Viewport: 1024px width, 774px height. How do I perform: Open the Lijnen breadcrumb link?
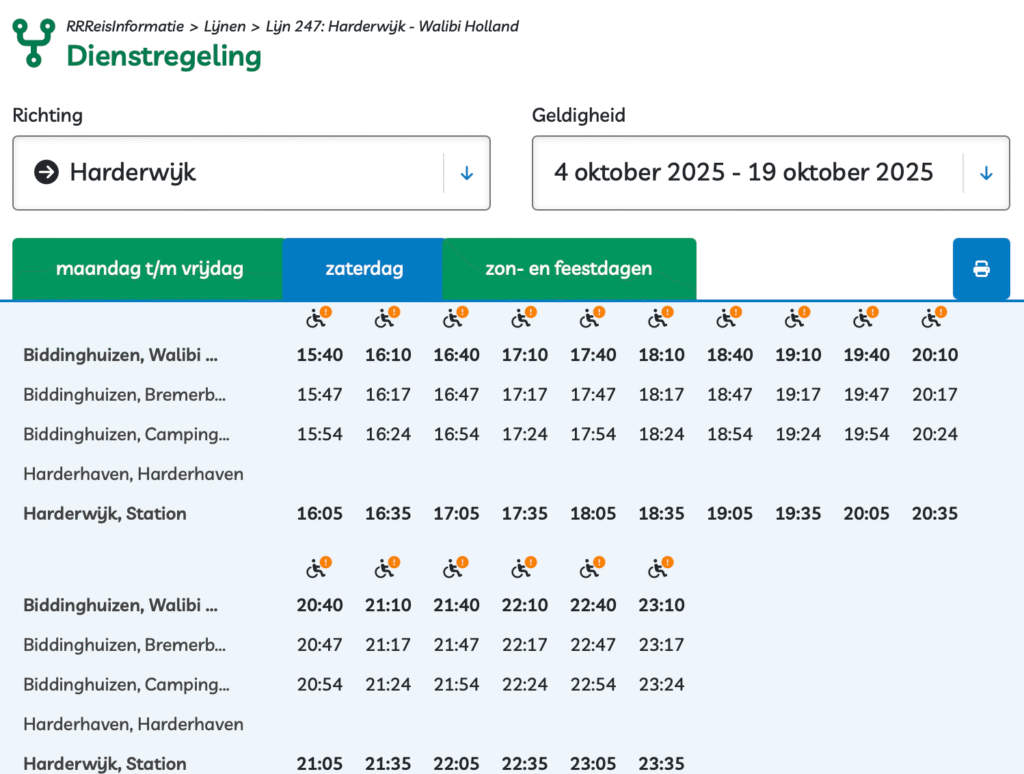coord(226,27)
